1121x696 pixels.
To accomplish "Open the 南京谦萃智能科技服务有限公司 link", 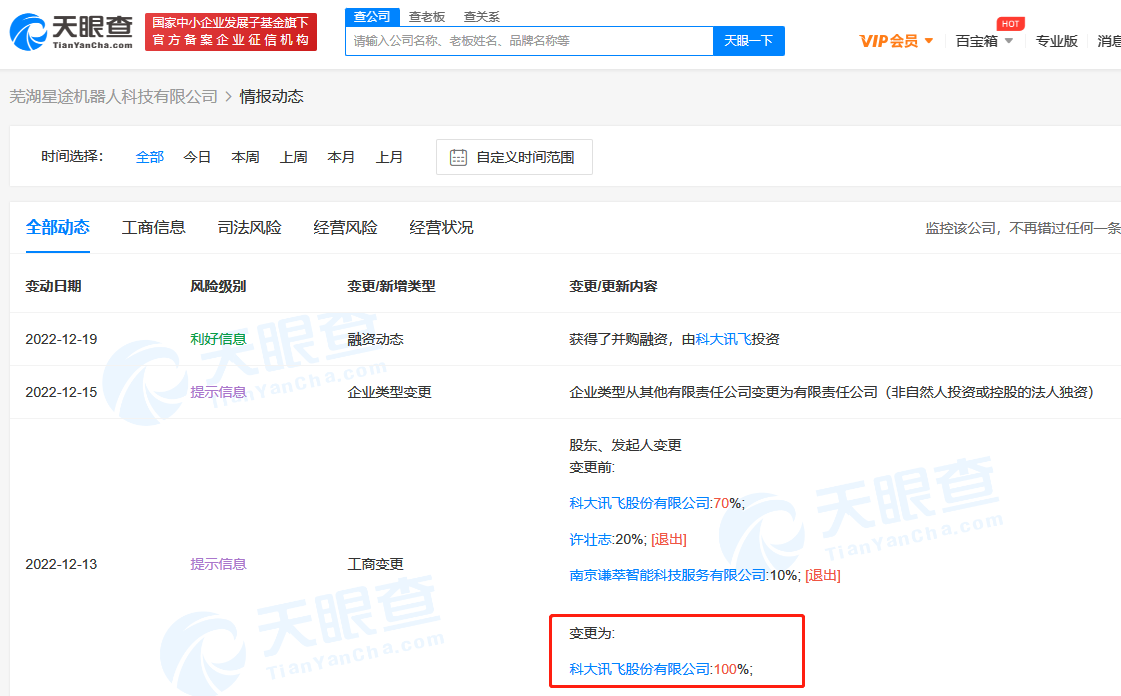I will [668, 575].
